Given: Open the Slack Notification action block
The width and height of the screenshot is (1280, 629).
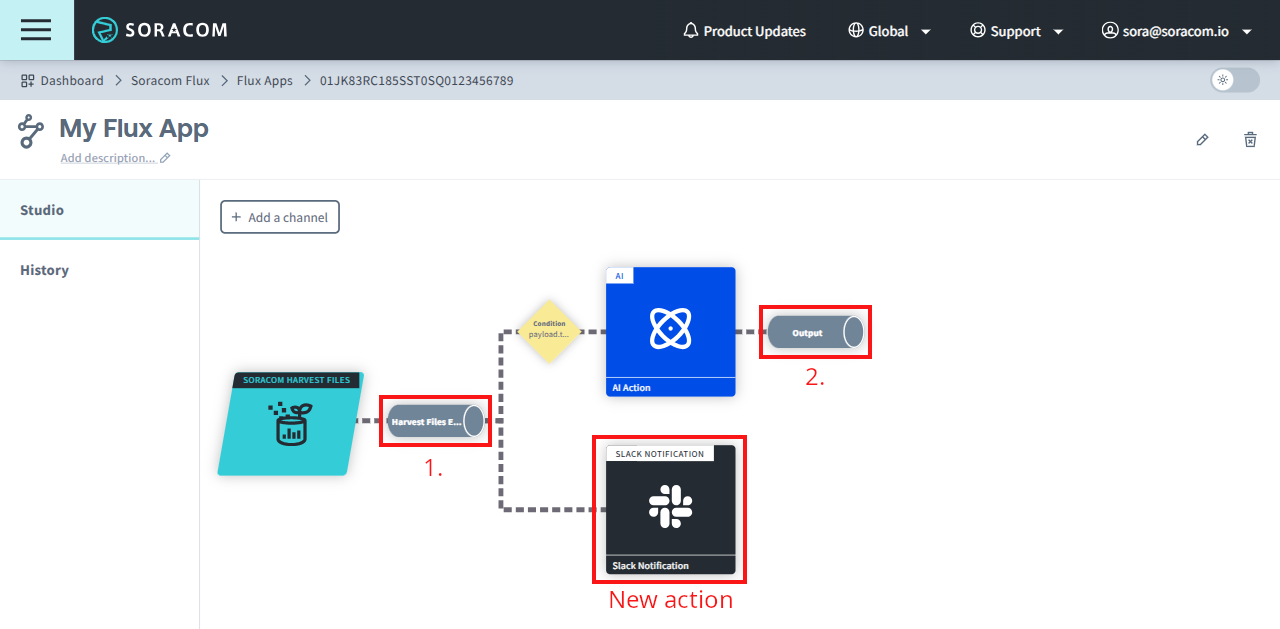Looking at the screenshot, I should coord(670,509).
